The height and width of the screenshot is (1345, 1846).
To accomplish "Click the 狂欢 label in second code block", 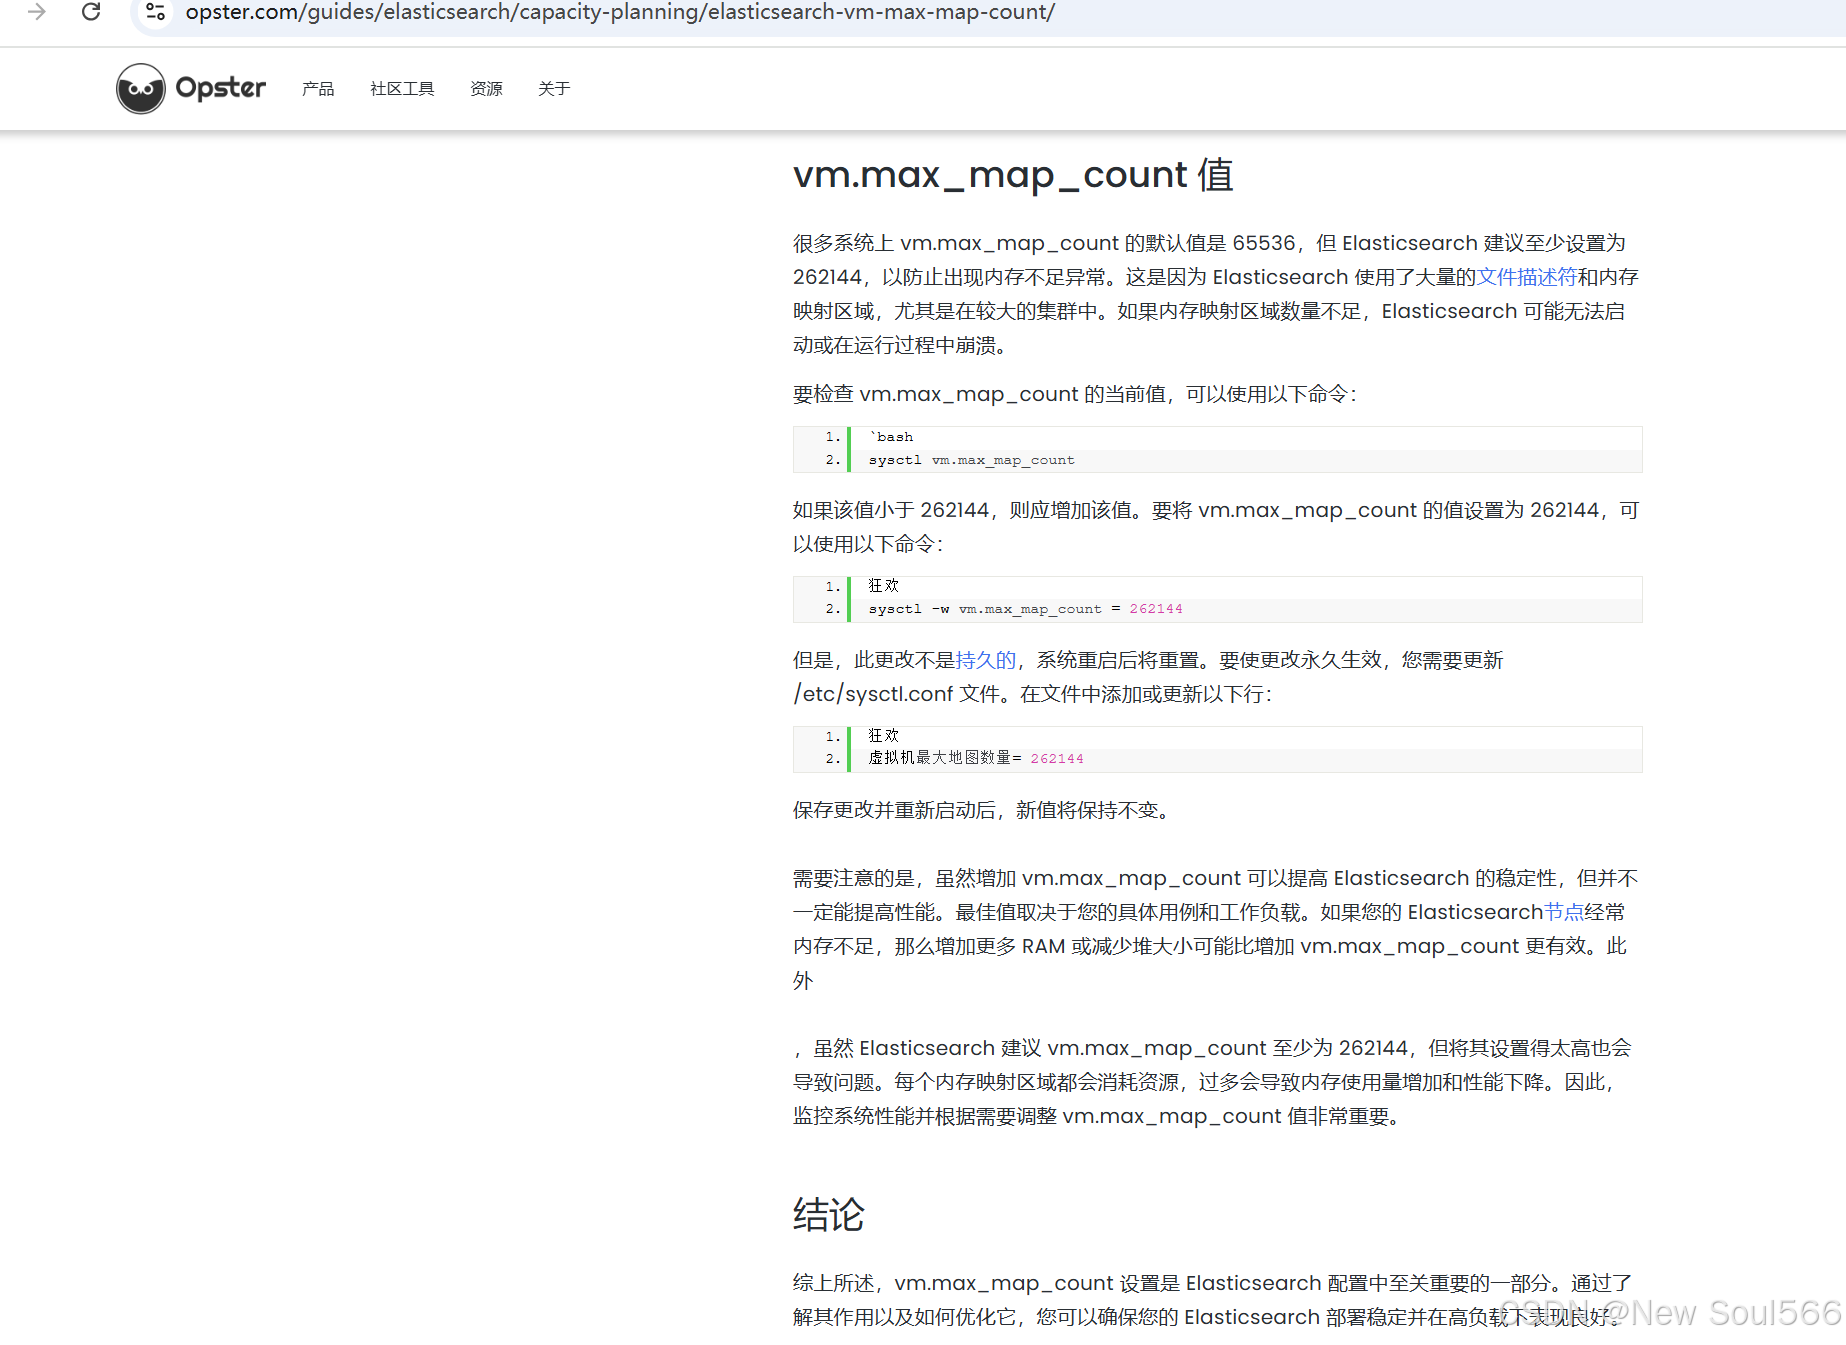I will point(883,585).
